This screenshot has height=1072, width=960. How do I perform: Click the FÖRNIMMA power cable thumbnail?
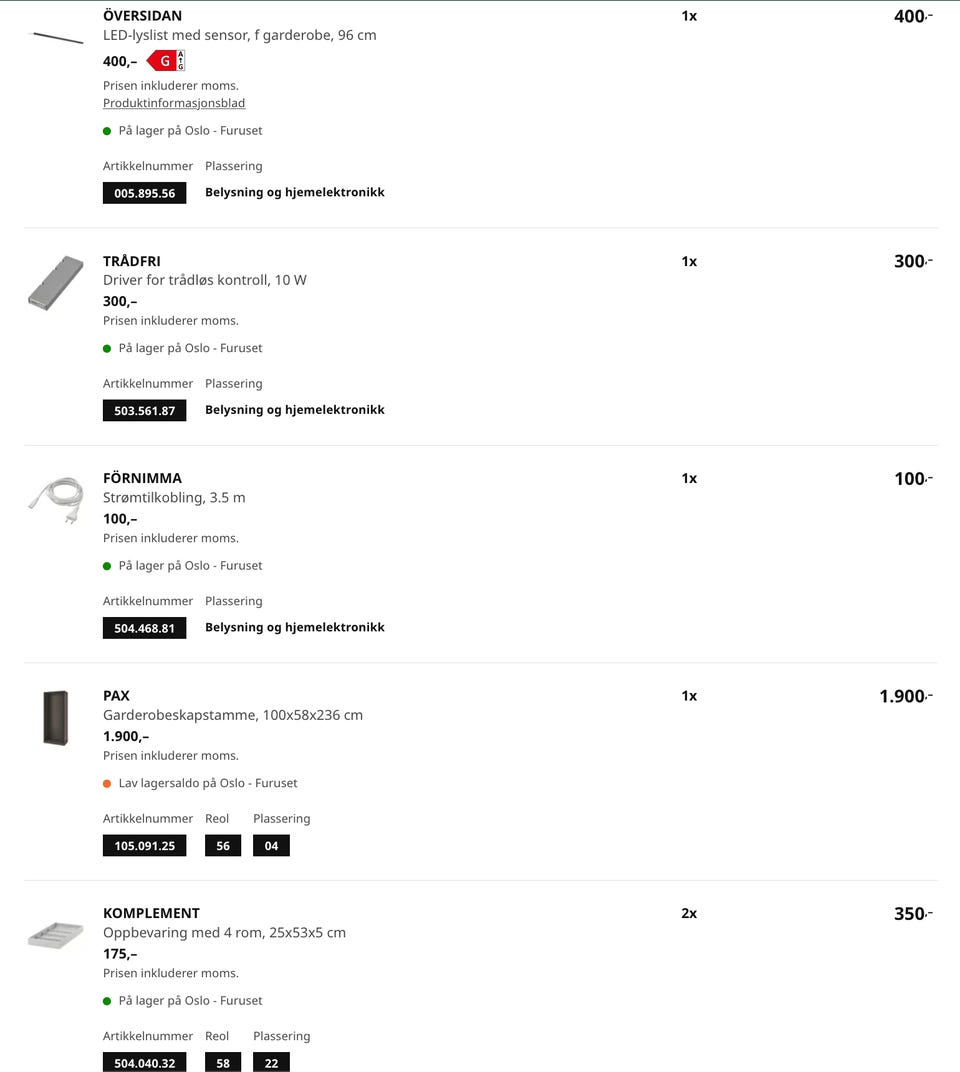tap(56, 499)
